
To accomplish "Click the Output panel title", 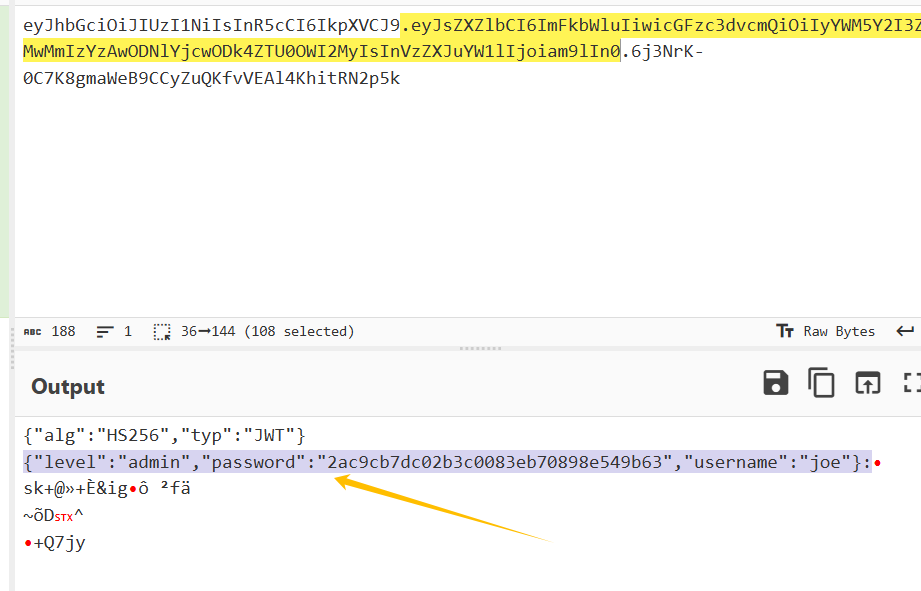I will (x=68, y=387).
